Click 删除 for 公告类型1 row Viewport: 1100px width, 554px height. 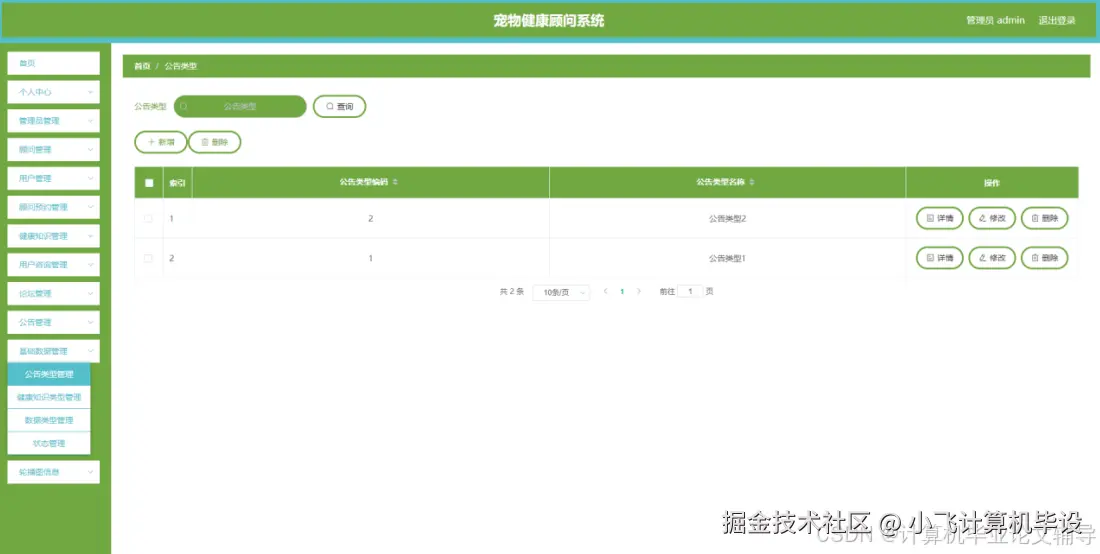tap(1045, 257)
